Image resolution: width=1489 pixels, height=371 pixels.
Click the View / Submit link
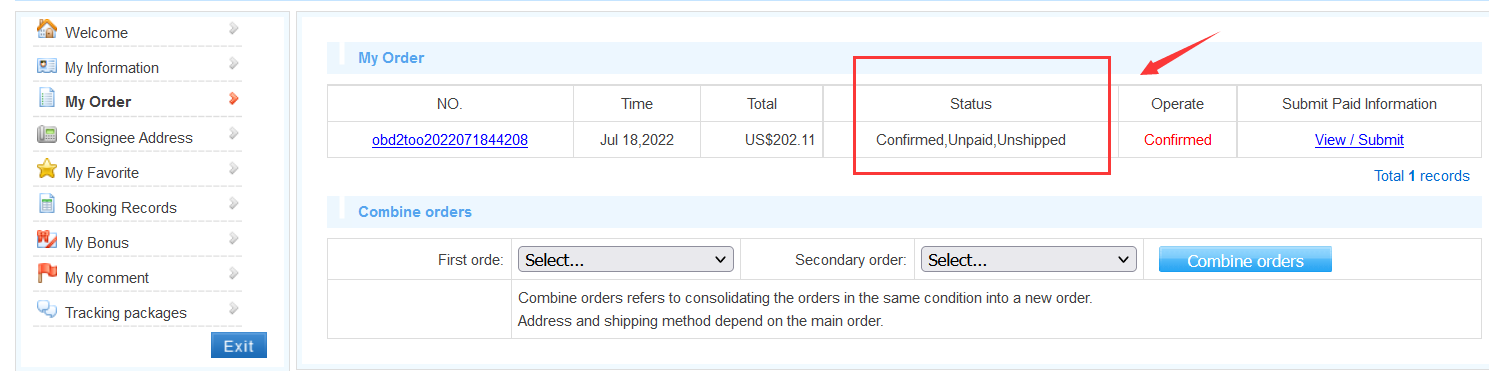coord(1359,140)
